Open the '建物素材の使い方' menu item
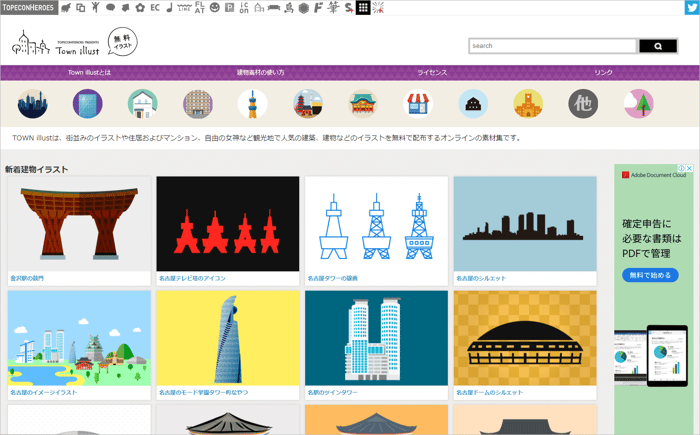 (260, 73)
